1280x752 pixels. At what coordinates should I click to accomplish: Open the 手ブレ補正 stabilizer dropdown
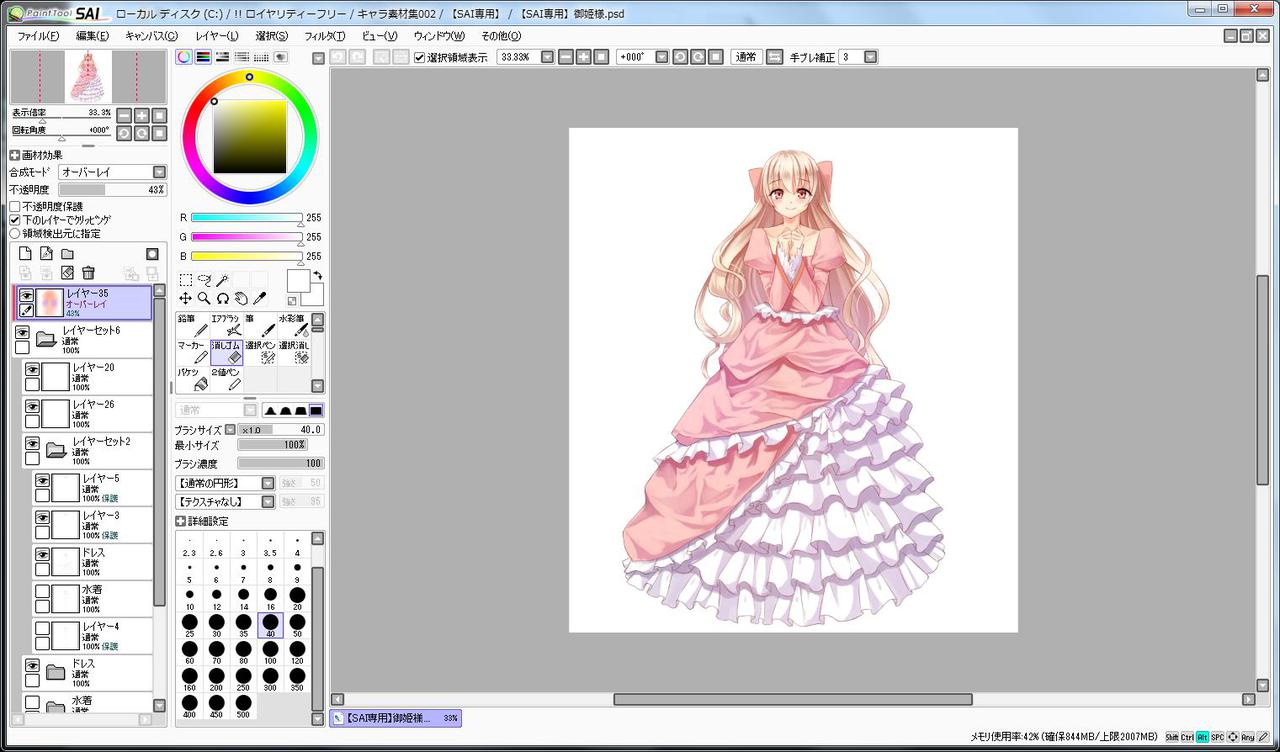pyautogui.click(x=871, y=57)
